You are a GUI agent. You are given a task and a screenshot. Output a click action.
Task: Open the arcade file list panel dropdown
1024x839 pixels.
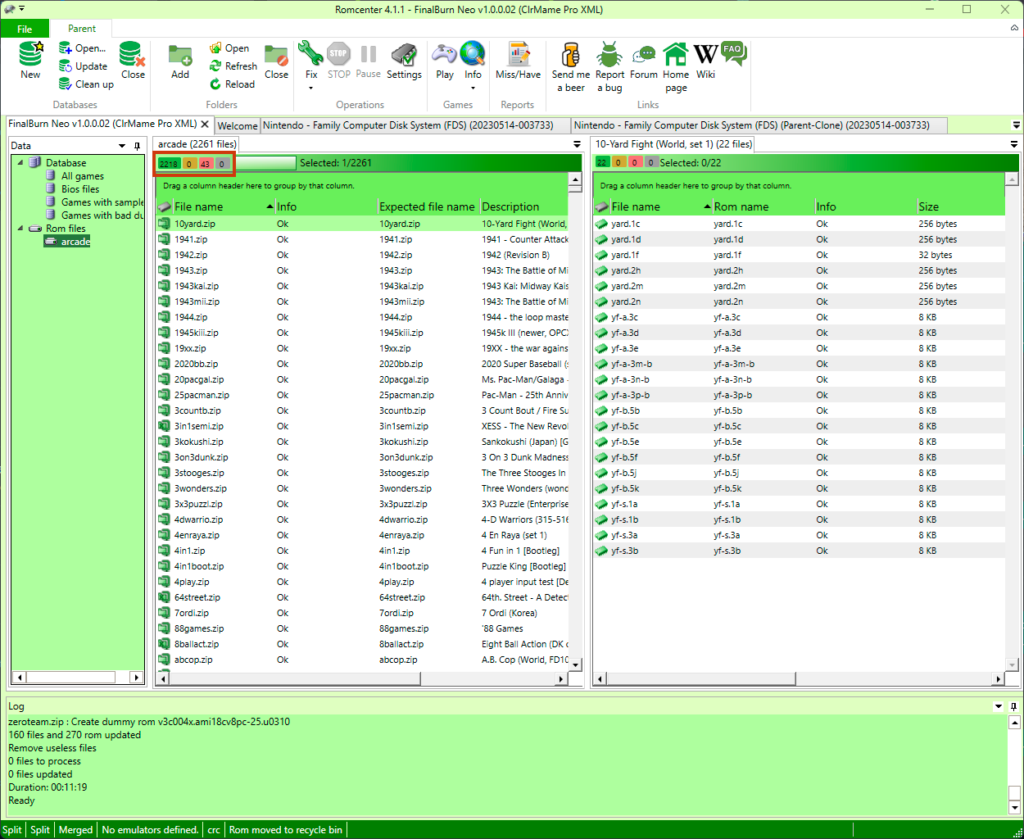[577, 144]
